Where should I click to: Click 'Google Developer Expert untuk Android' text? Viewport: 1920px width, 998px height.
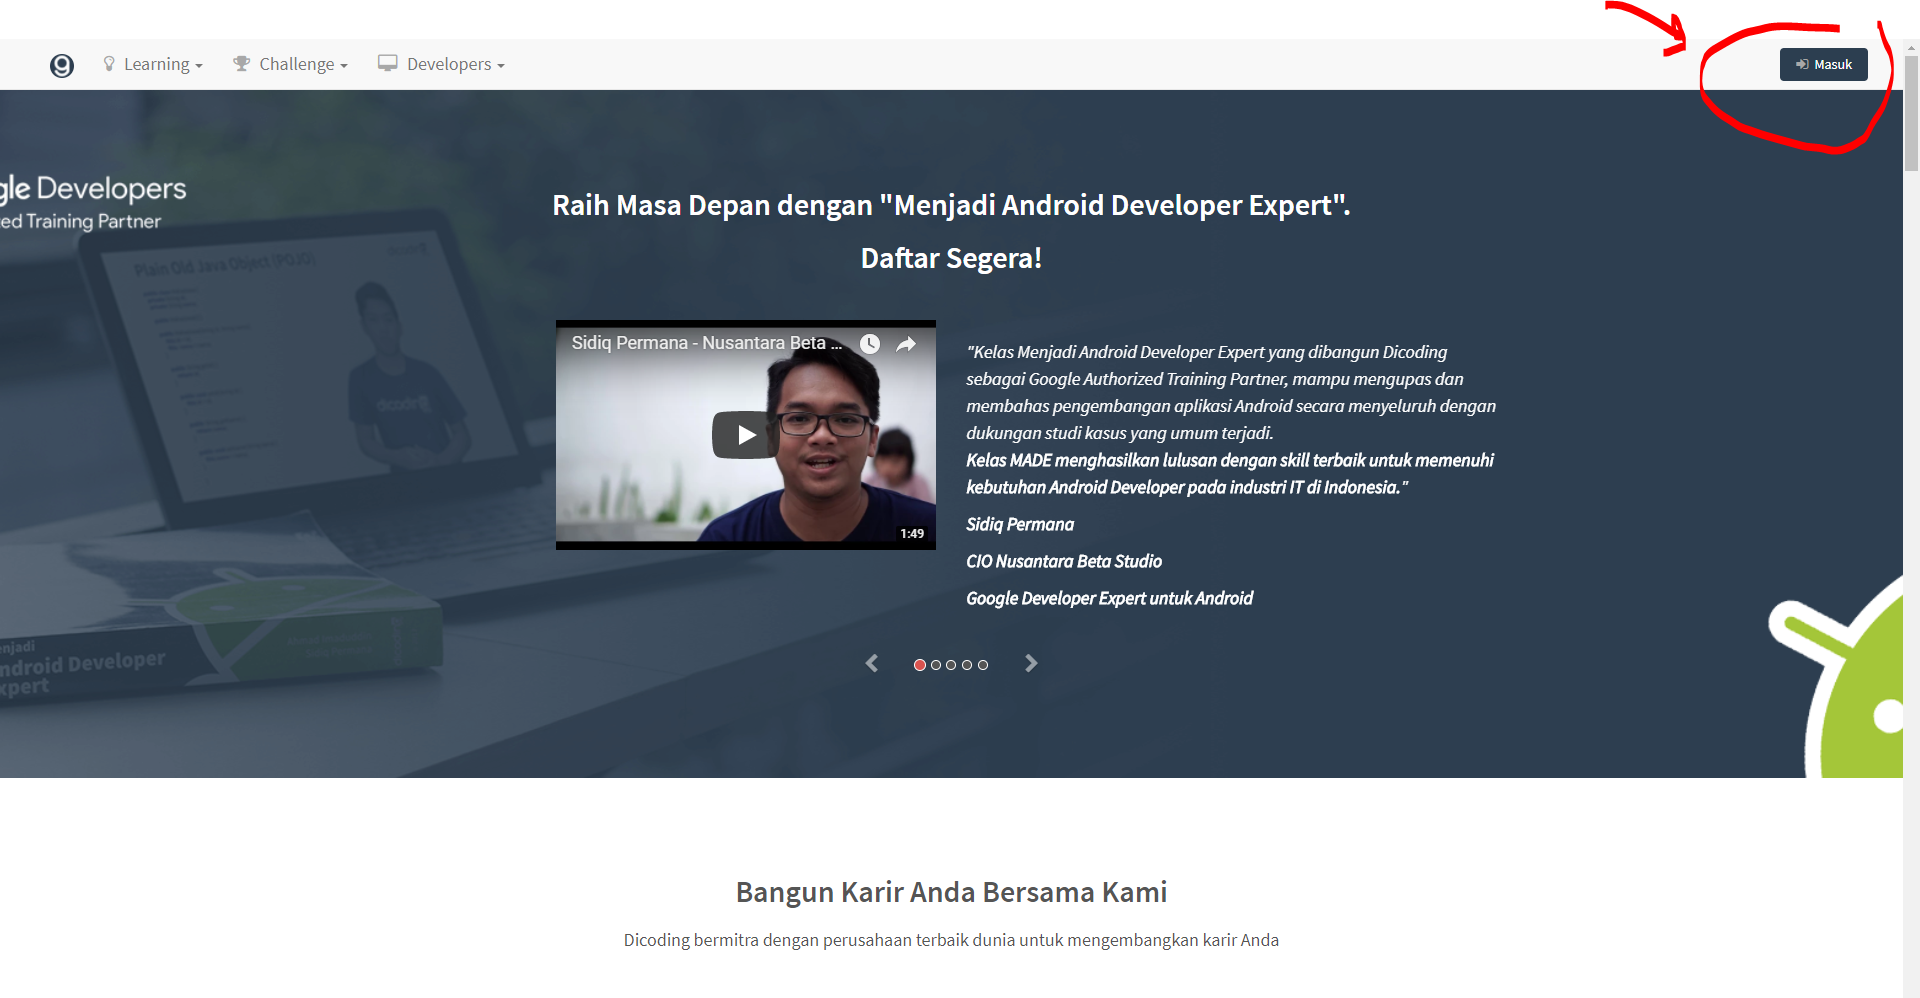[1109, 598]
